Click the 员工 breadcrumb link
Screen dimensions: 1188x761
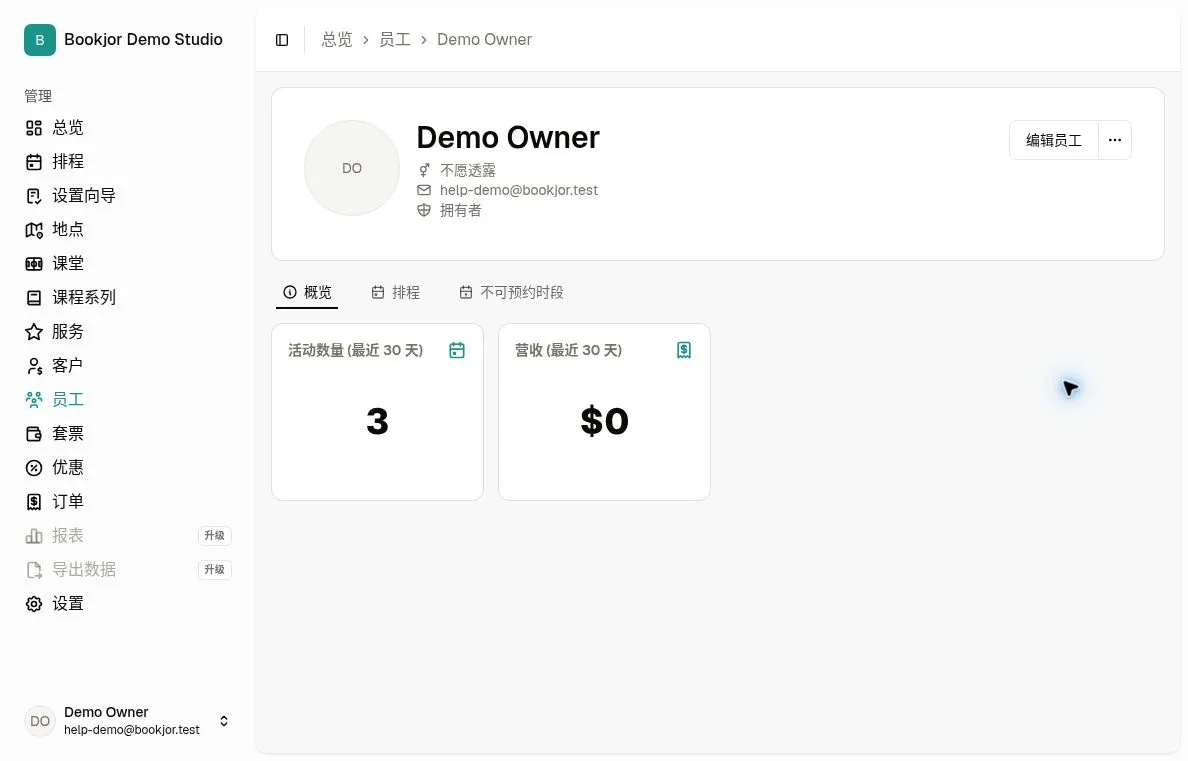point(395,40)
